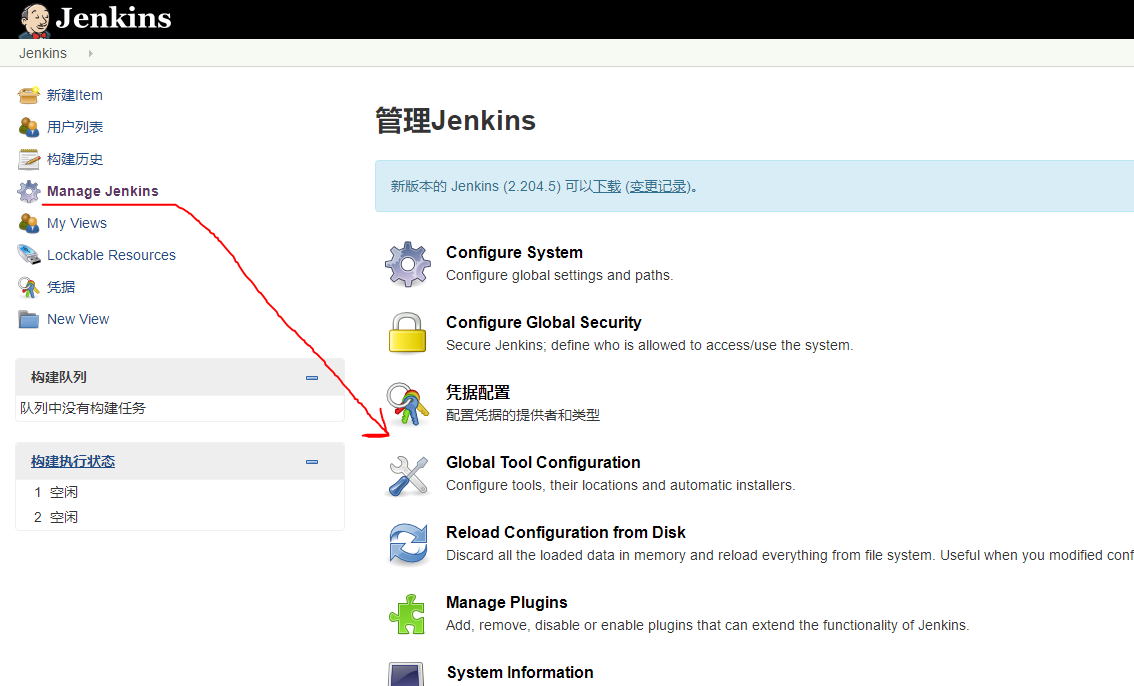Open the 新建Item link

coord(74,95)
